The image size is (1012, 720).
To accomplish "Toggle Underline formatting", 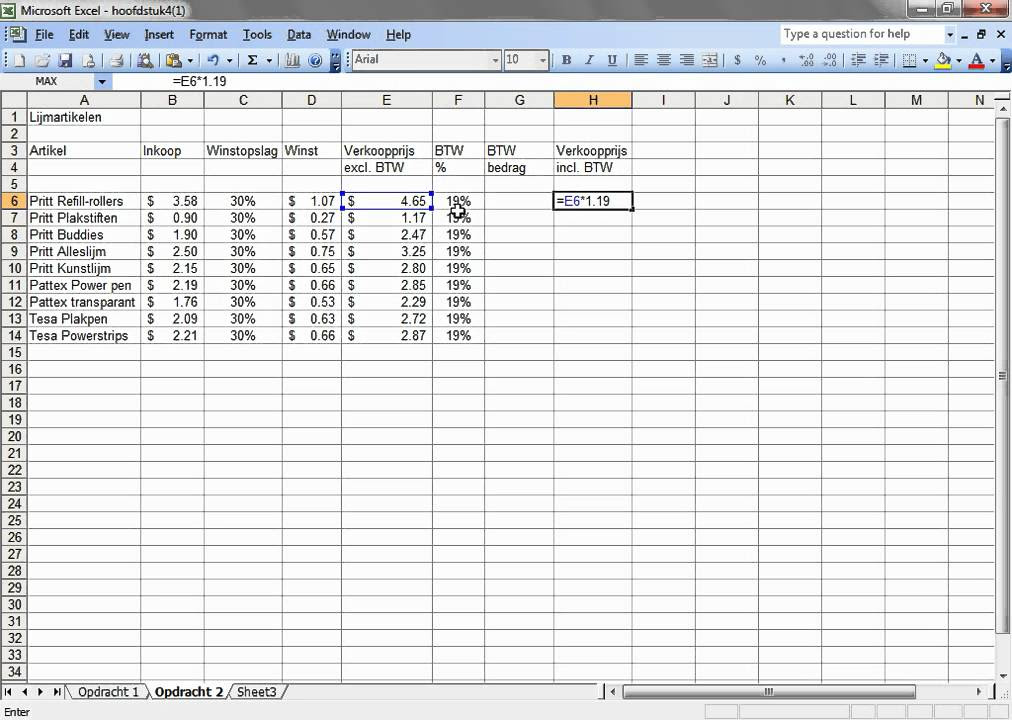I will point(612,60).
